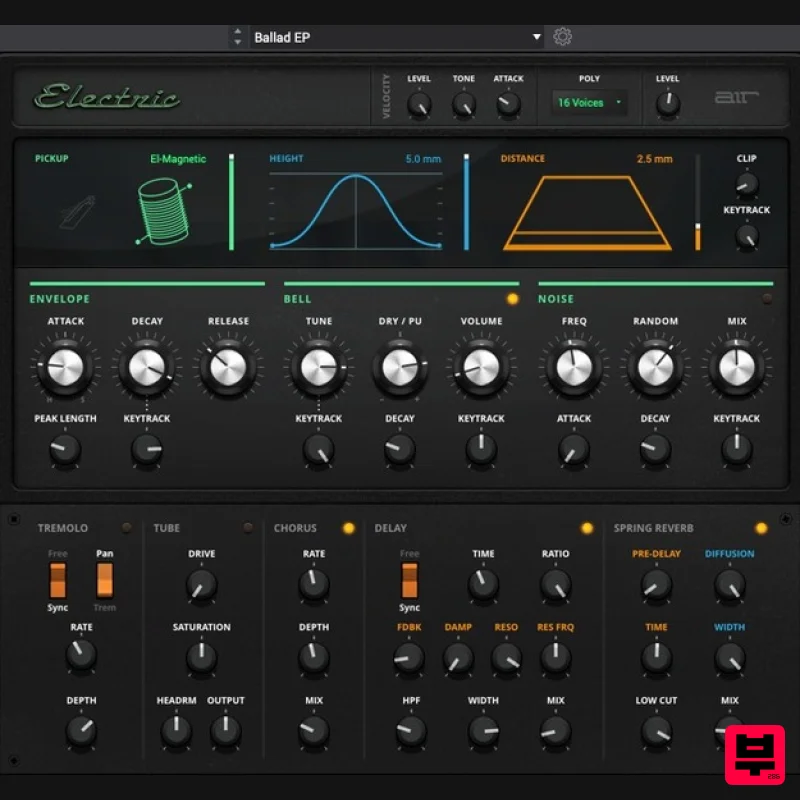Screen dimensions: 800x800
Task: Click the Delay Time knob
Action: 483,584
